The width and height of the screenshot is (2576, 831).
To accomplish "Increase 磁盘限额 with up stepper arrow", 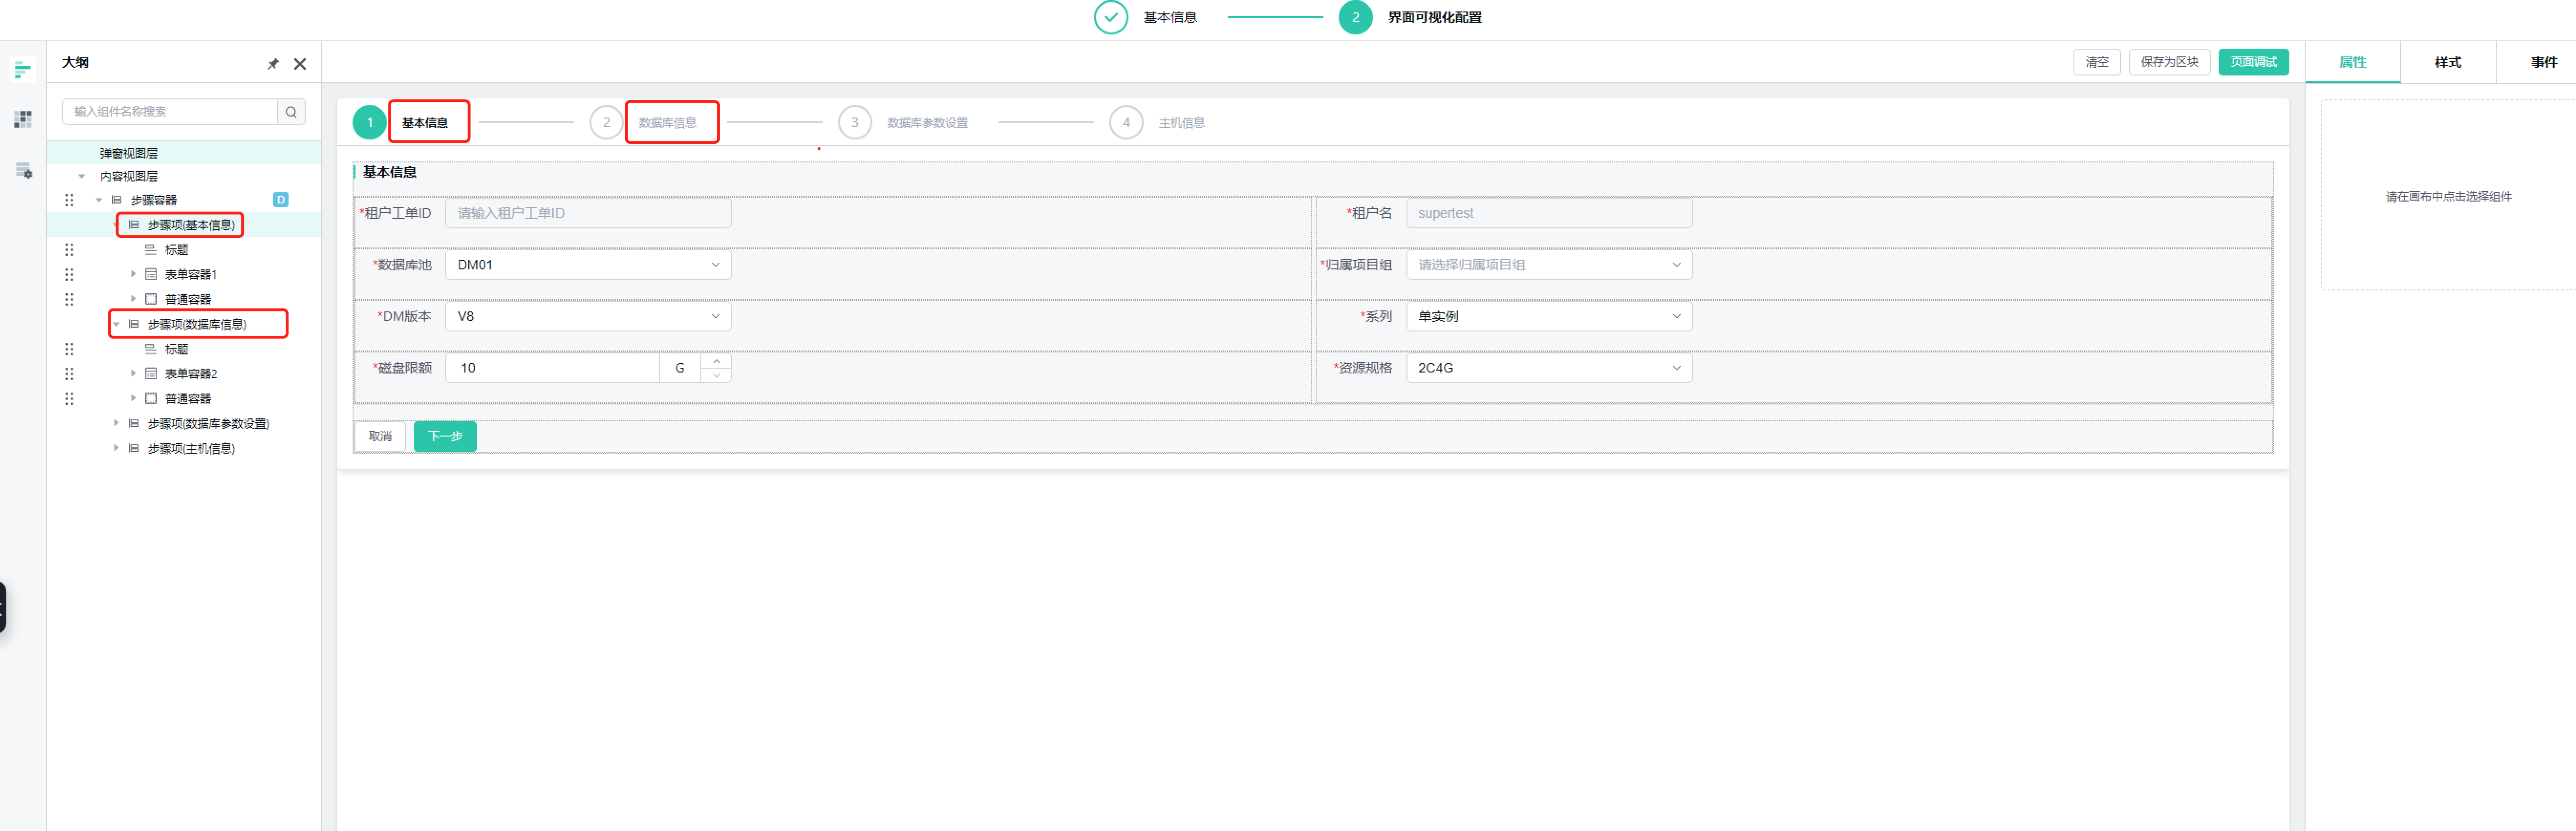I will (716, 362).
